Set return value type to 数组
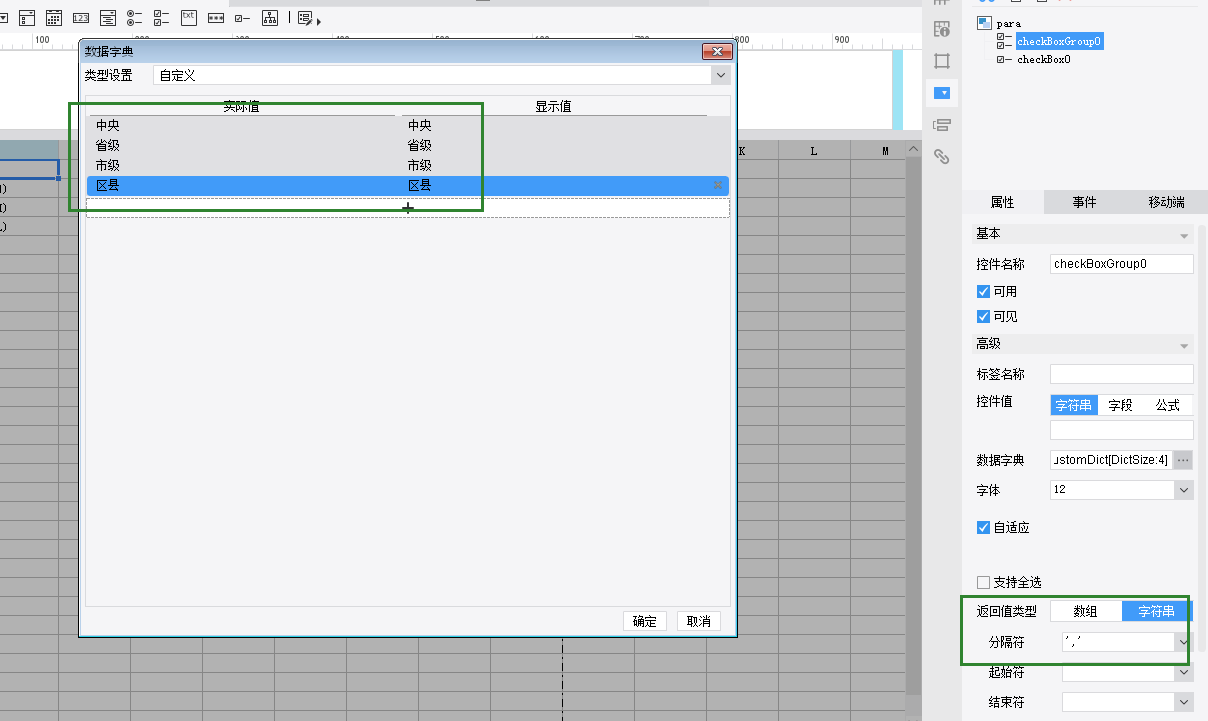Screen dimensions: 1208x721 coord(1085,611)
